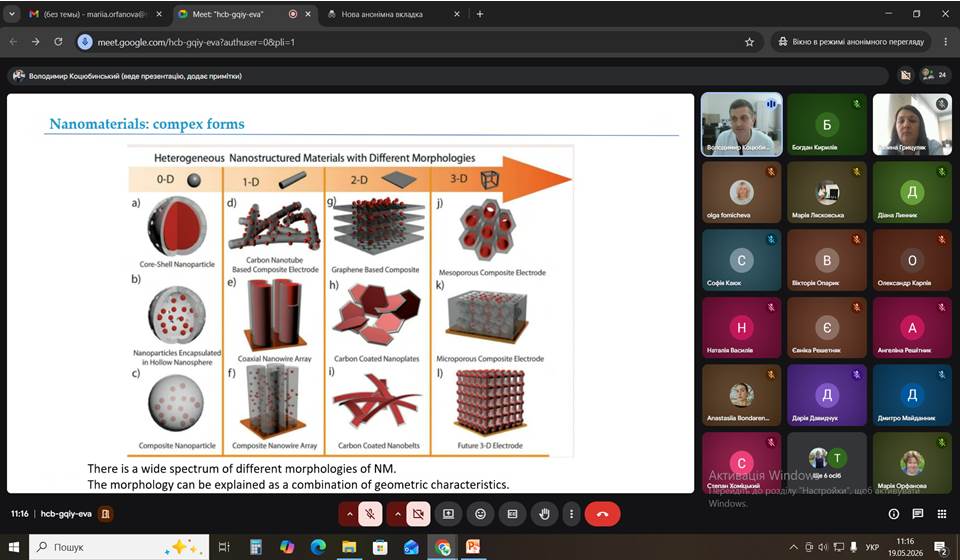Screen dimensions: 960x560
Task: Click the Пошук taskbar search box
Action: (119, 547)
